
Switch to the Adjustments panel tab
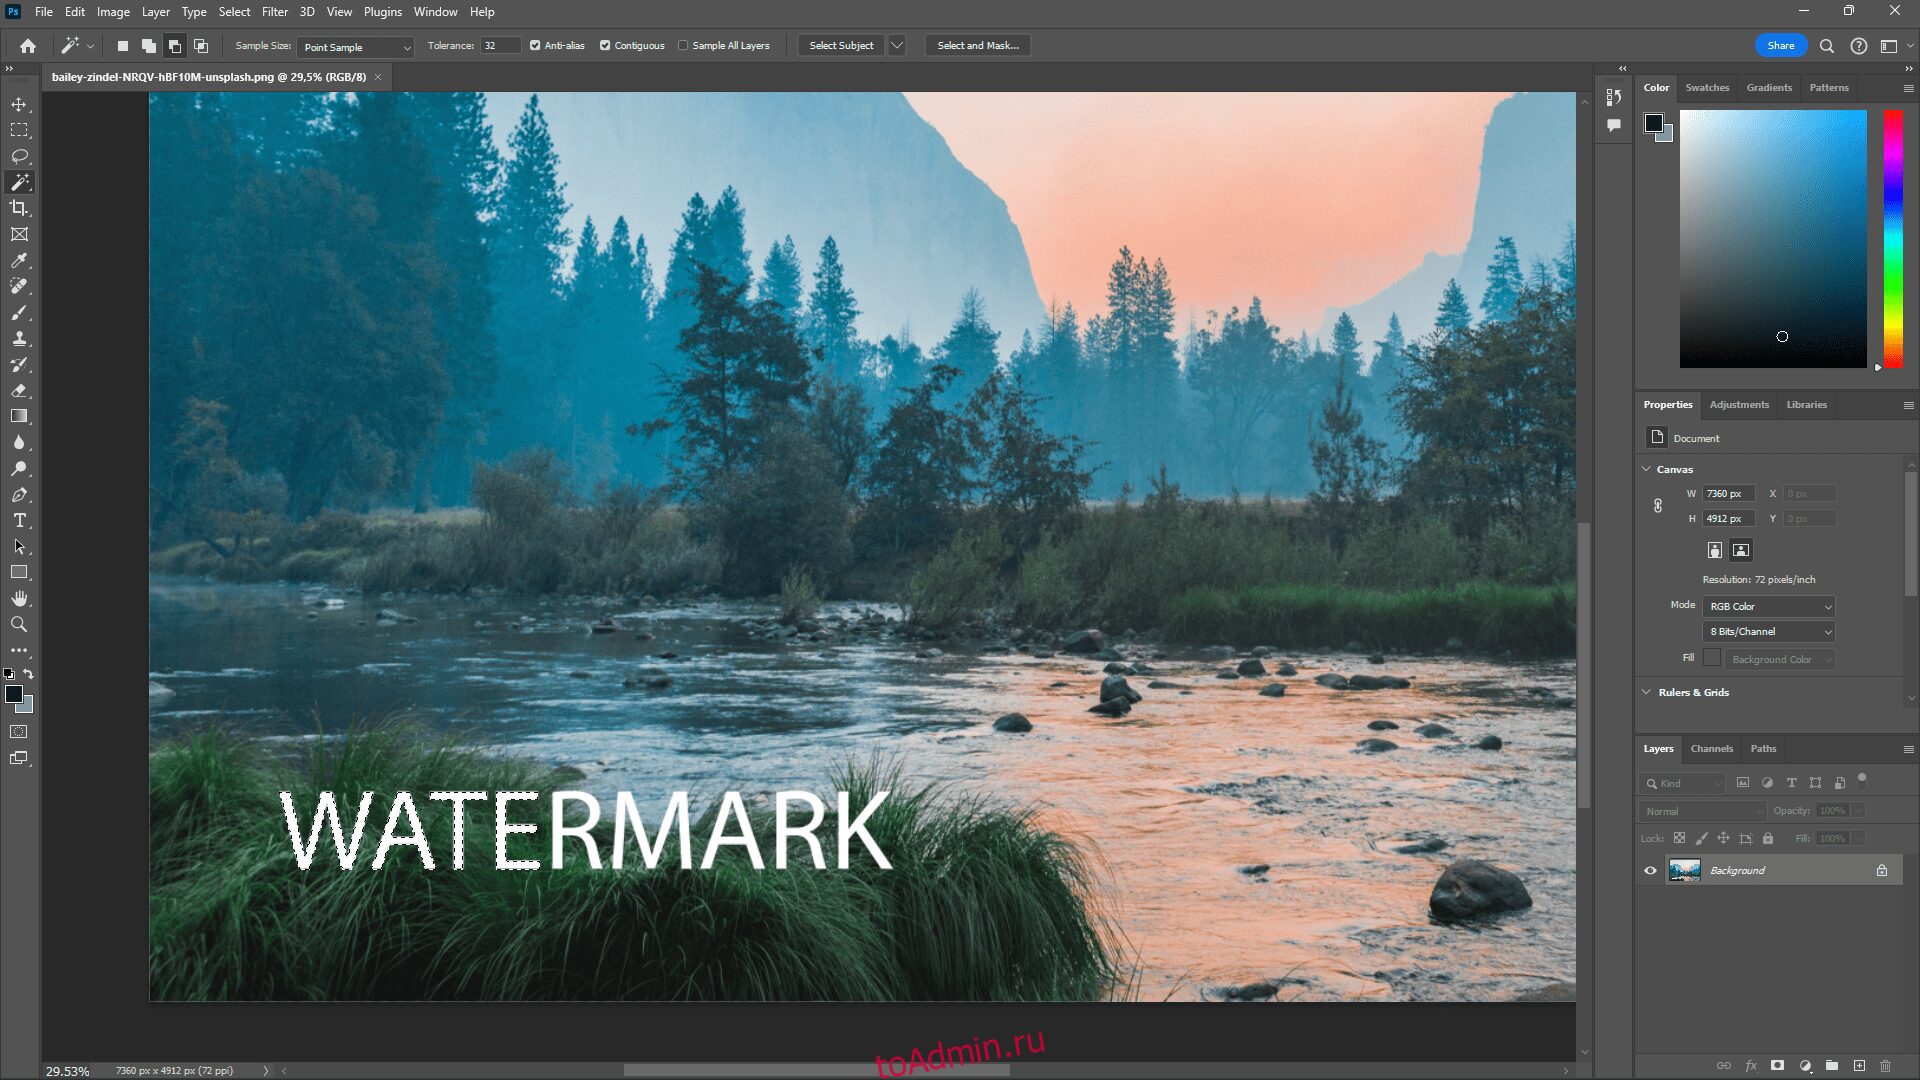pyautogui.click(x=1738, y=404)
